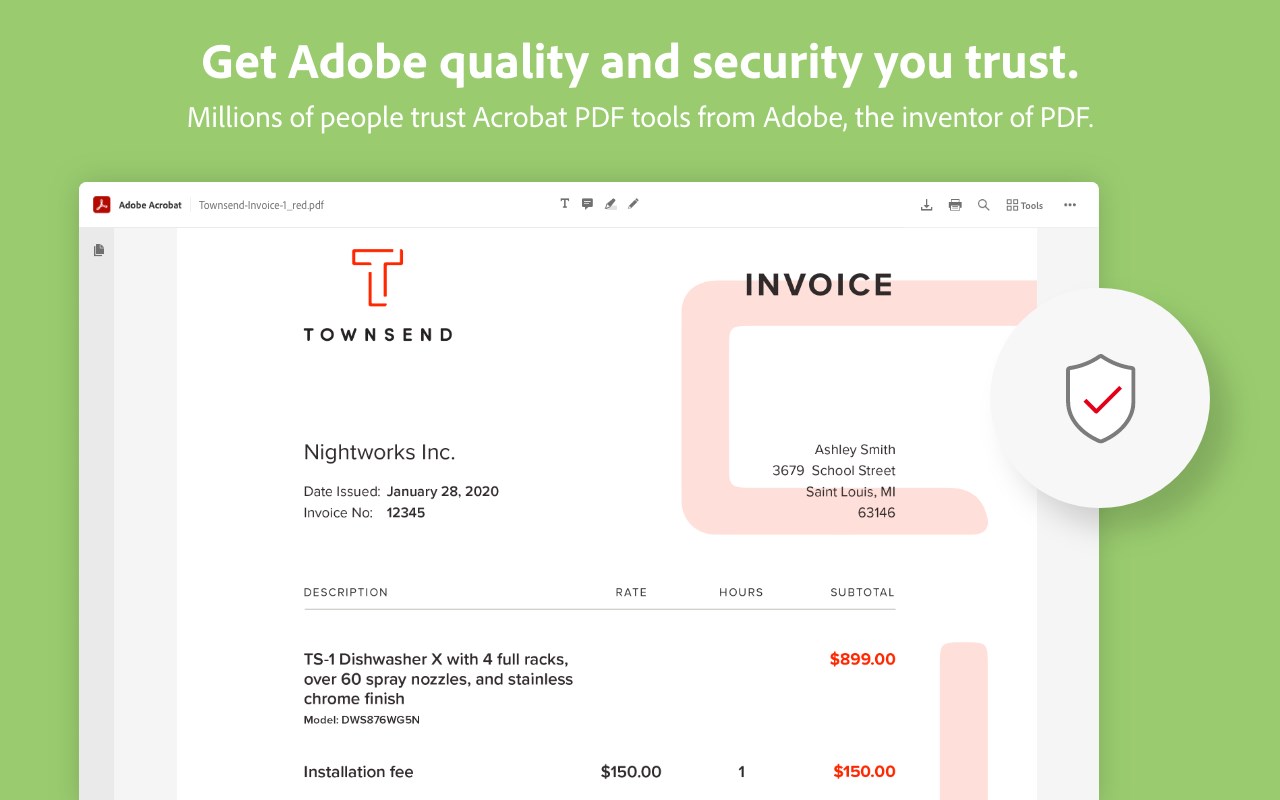Image resolution: width=1280 pixels, height=800 pixels.
Task: Download the PDF file
Action: click(x=926, y=205)
